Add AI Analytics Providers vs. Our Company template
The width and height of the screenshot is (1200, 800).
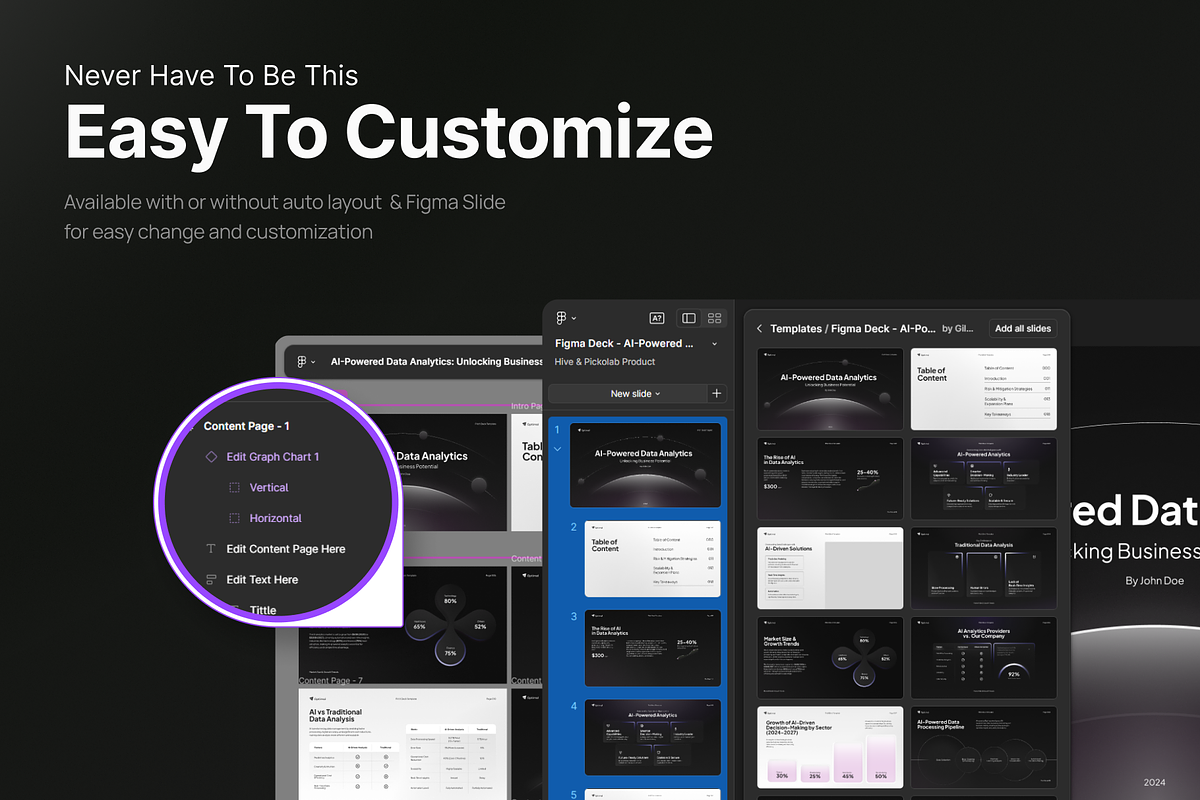point(984,657)
